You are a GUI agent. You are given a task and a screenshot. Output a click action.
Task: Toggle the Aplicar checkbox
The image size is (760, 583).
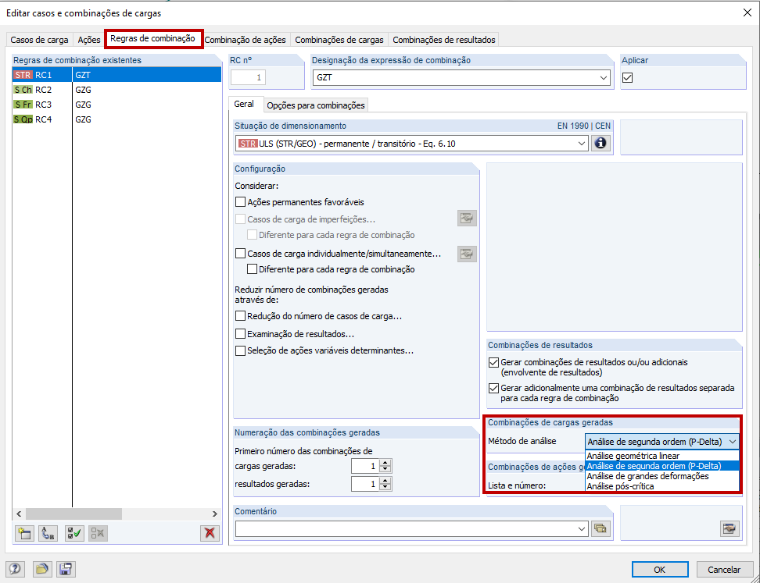click(627, 78)
